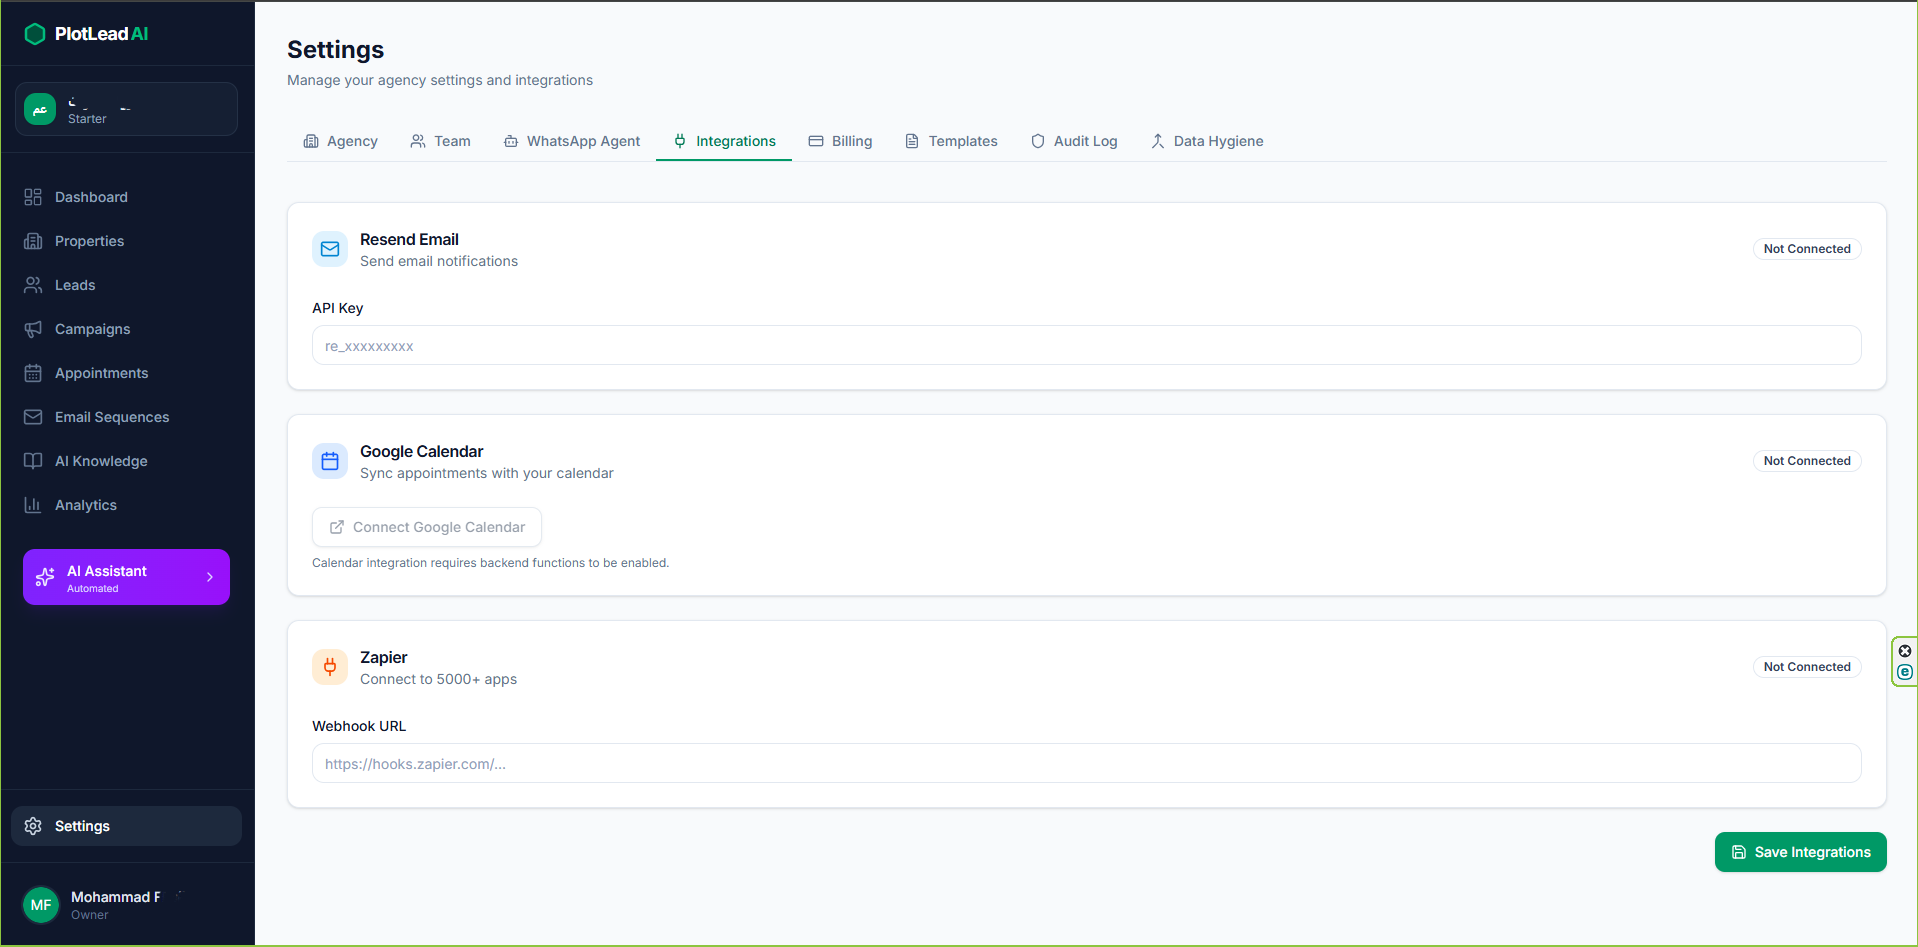Click Zapier Not Connected badge

tap(1807, 667)
